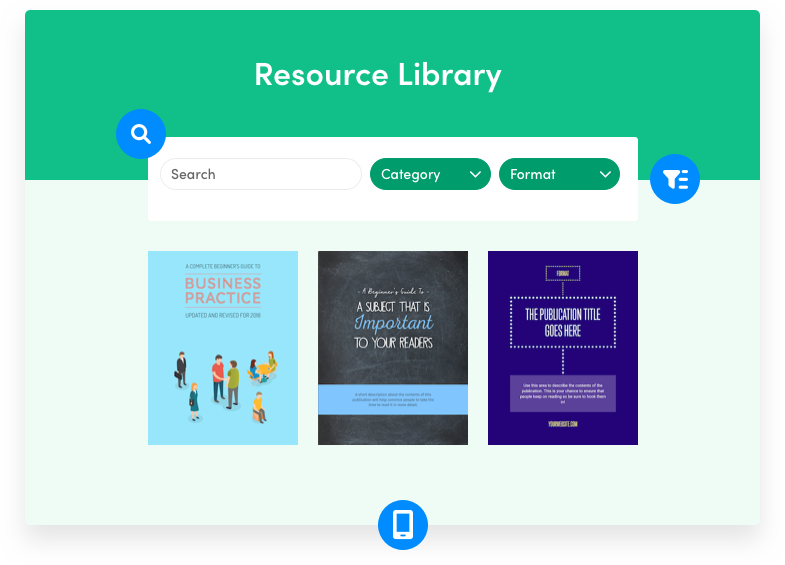The image size is (785, 565).
Task: Click the FORMAT tag box on purple cover
Action: click(x=563, y=273)
